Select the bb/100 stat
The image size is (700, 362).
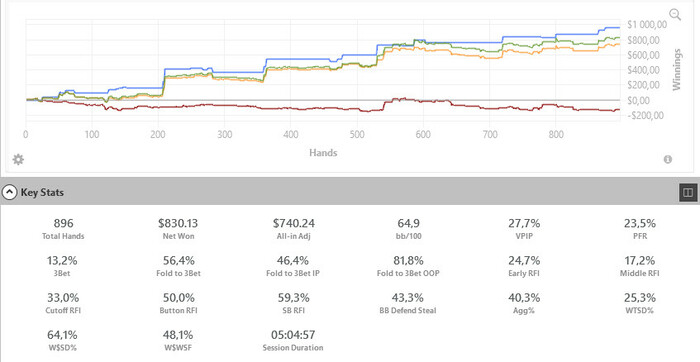(x=408, y=229)
